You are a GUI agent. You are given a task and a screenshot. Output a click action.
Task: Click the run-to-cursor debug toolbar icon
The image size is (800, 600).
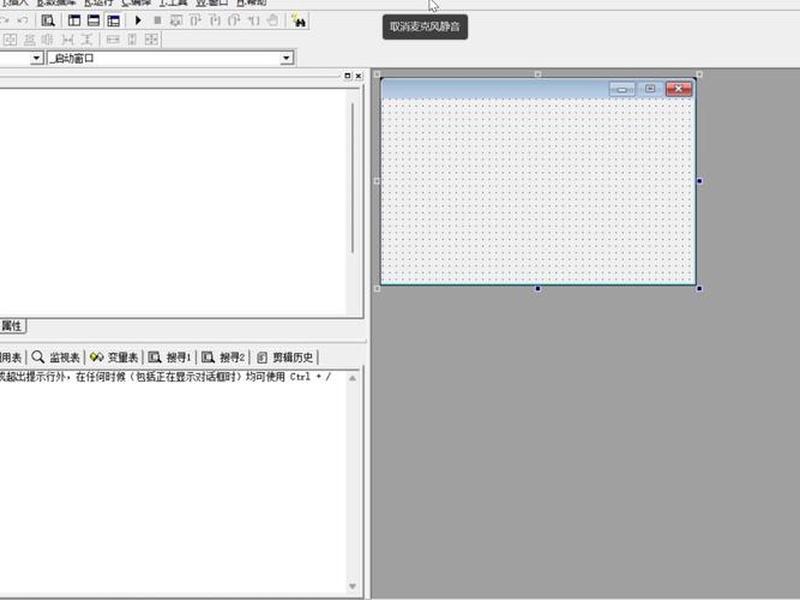click(254, 21)
